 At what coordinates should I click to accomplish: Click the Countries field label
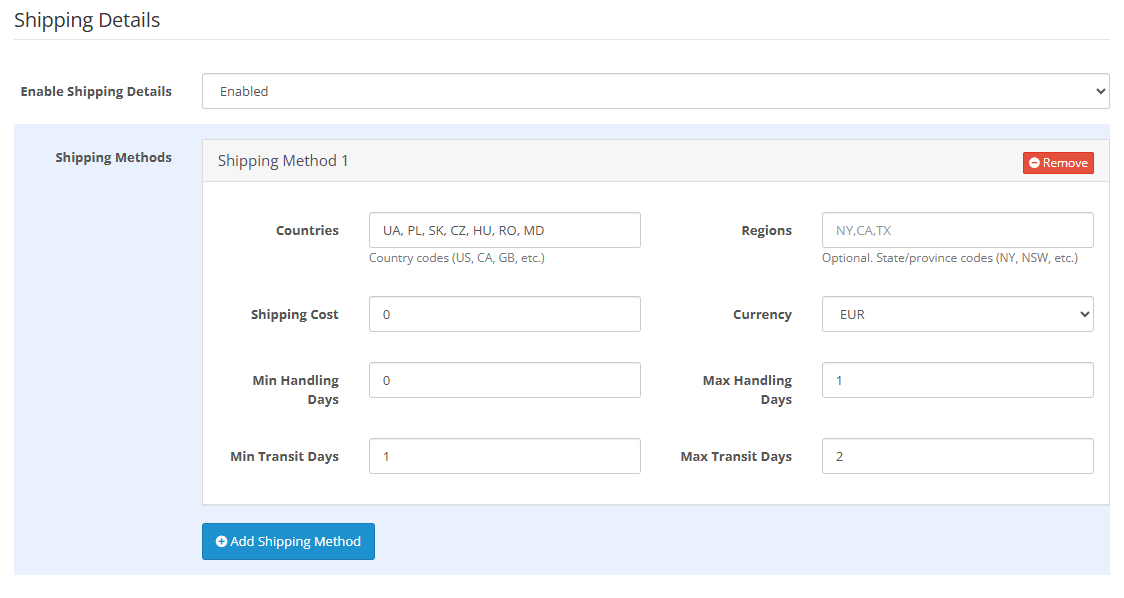click(307, 230)
